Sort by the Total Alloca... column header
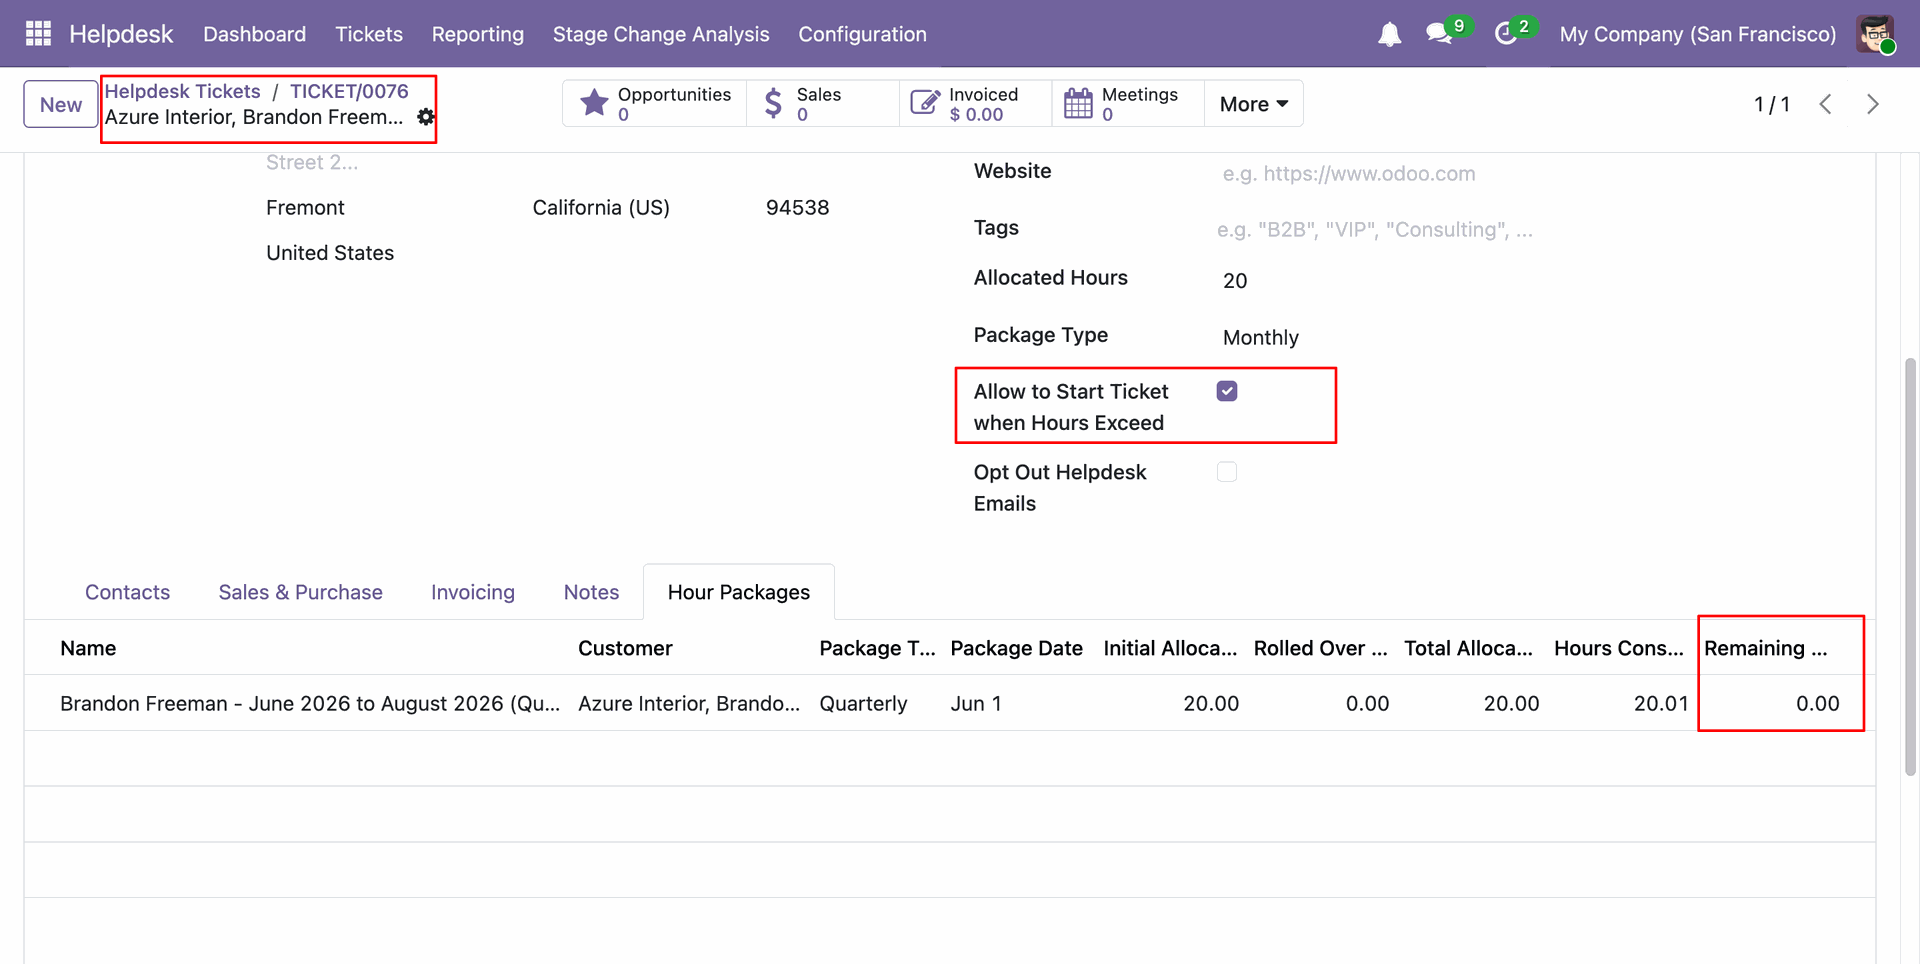The width and height of the screenshot is (1920, 964). pos(1468,648)
